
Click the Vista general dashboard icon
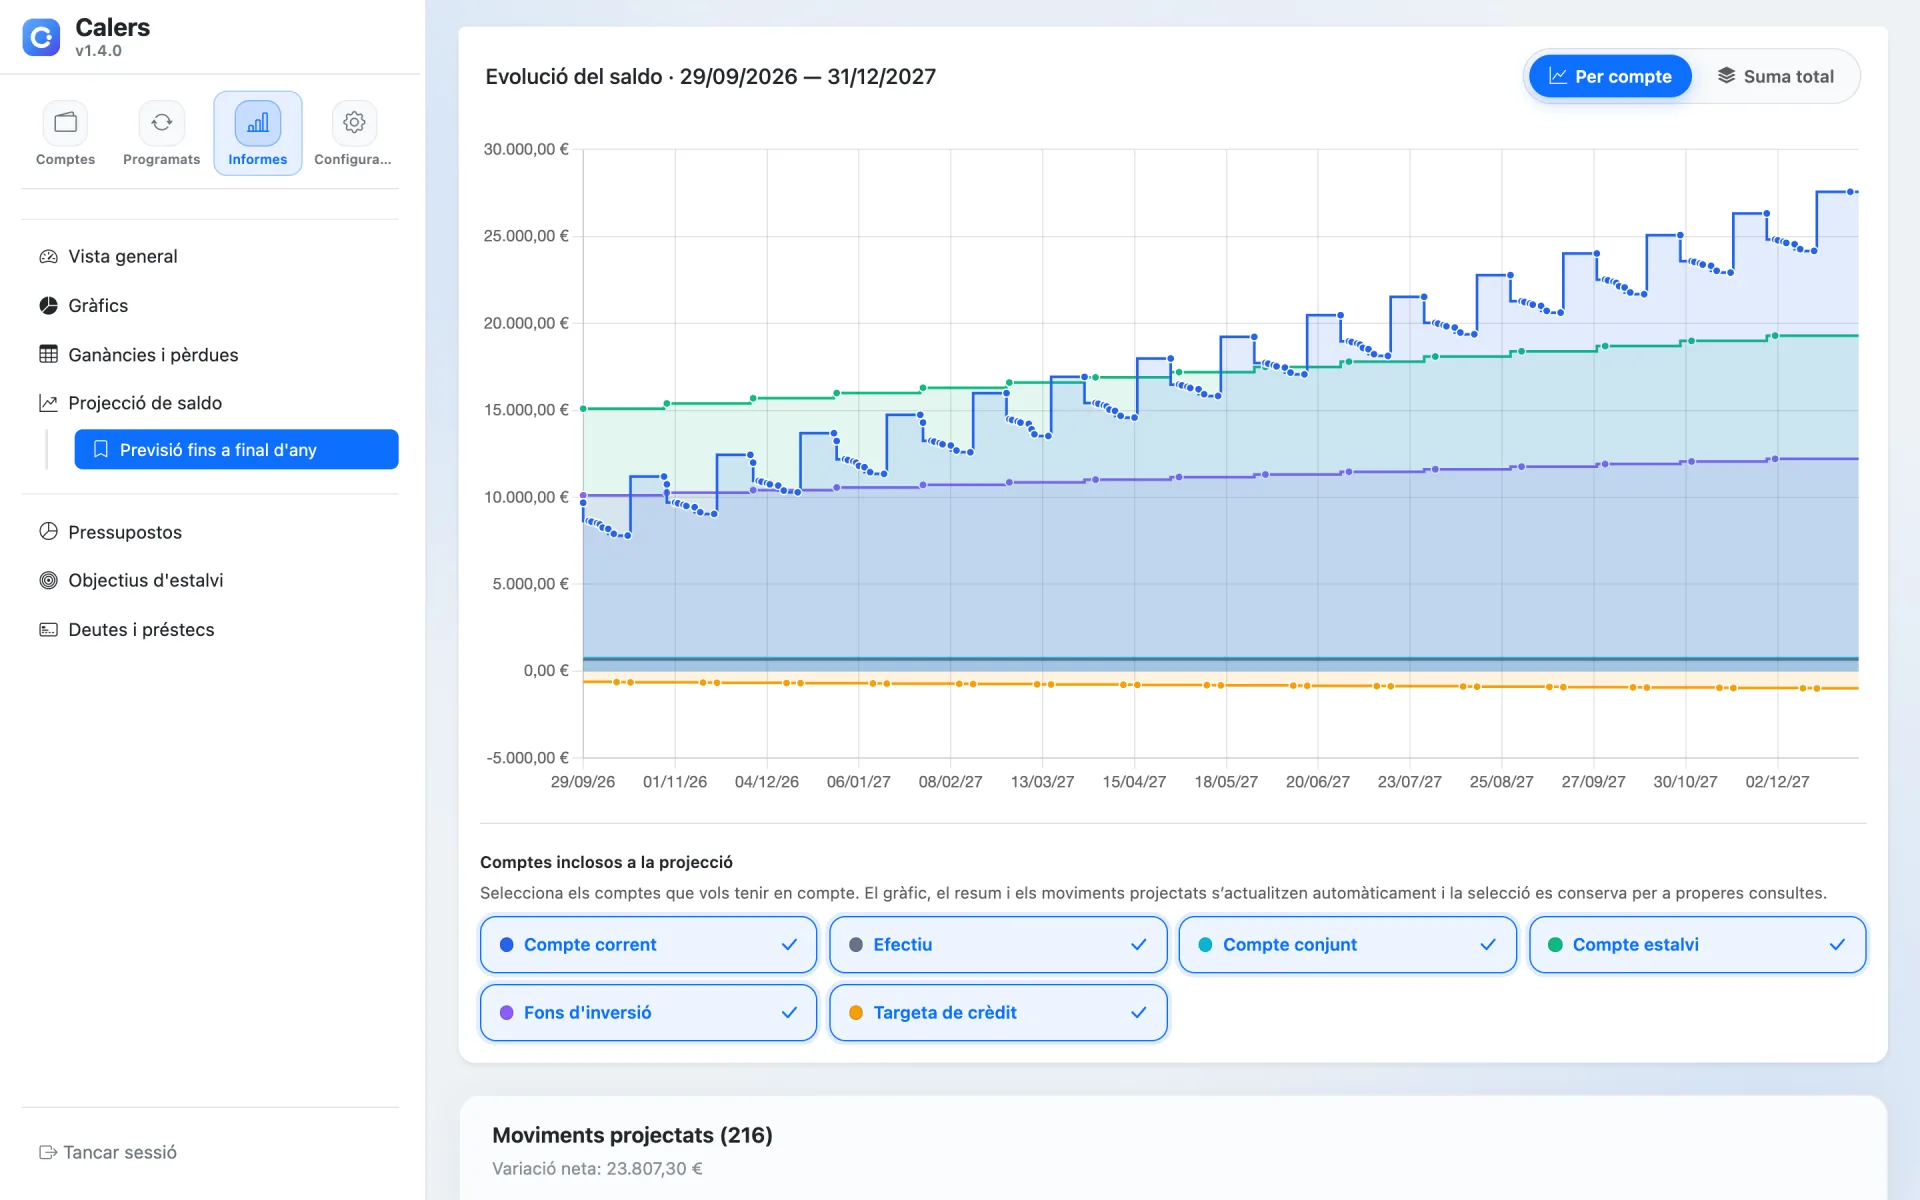48,257
